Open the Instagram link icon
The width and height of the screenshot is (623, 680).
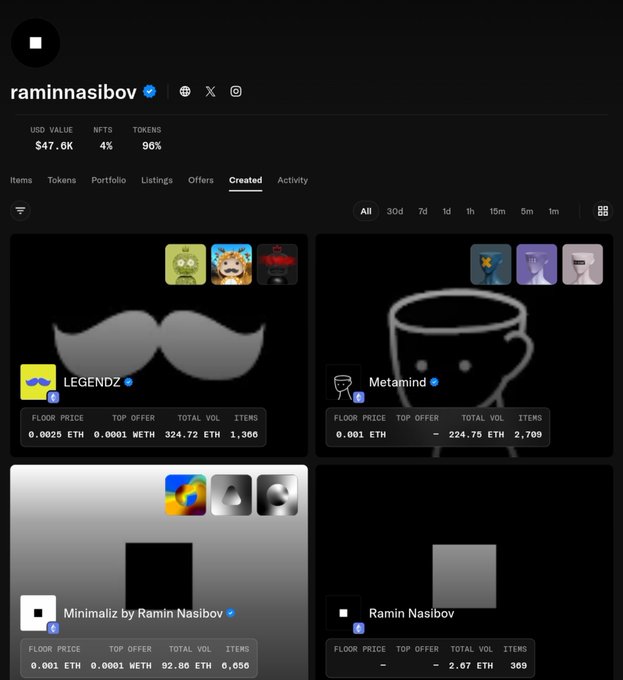[236, 91]
